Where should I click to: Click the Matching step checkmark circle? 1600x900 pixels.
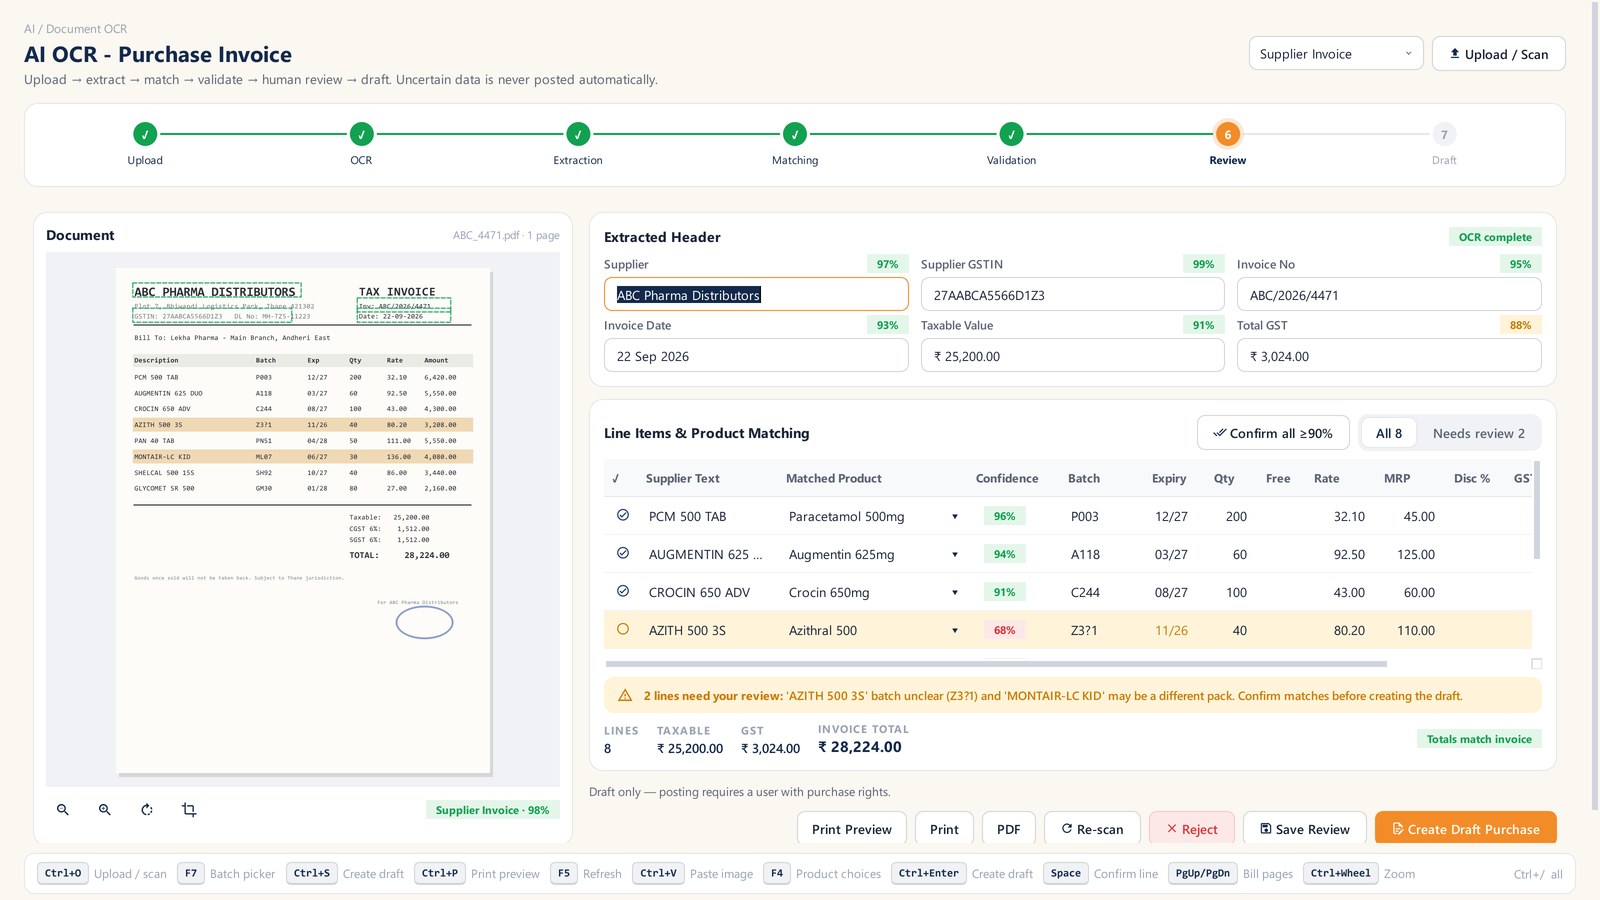(795, 134)
